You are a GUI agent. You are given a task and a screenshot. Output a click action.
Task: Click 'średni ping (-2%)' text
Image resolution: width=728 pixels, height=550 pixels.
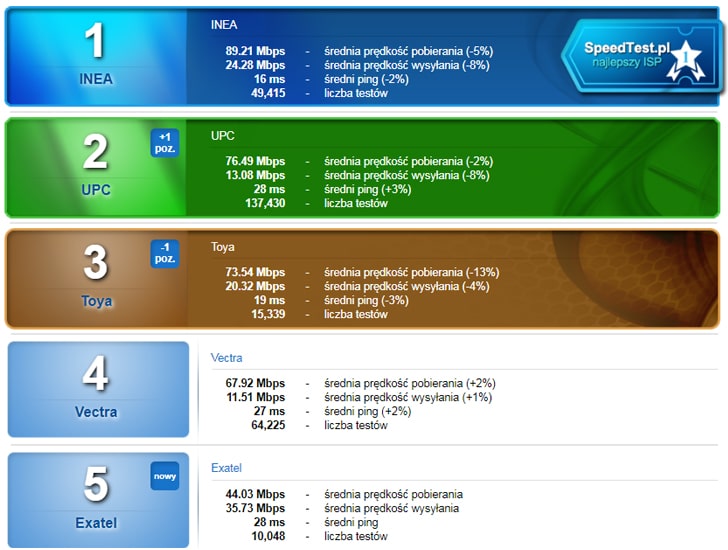click(366, 79)
